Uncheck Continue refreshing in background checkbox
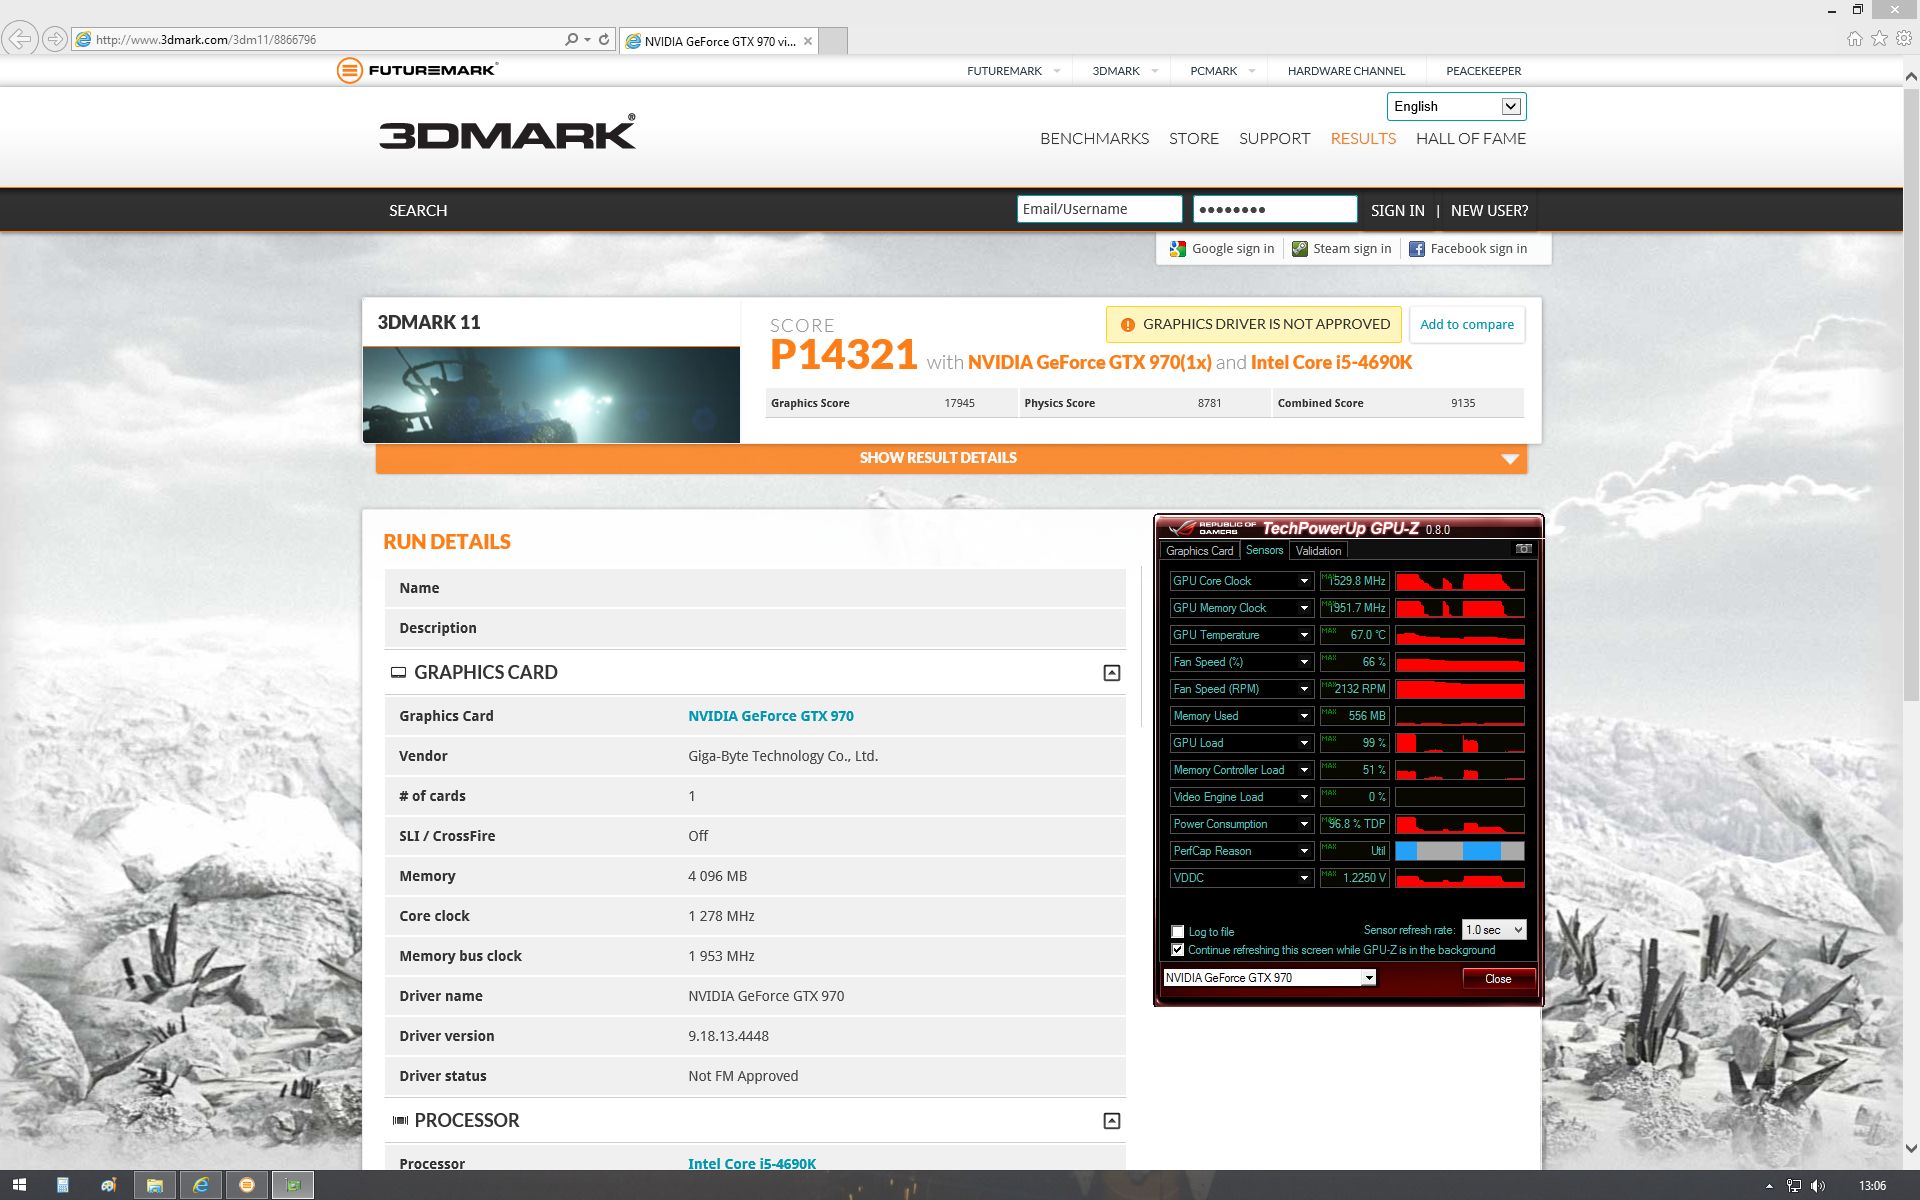Screen dimensions: 1920x1200 tap(1178, 950)
